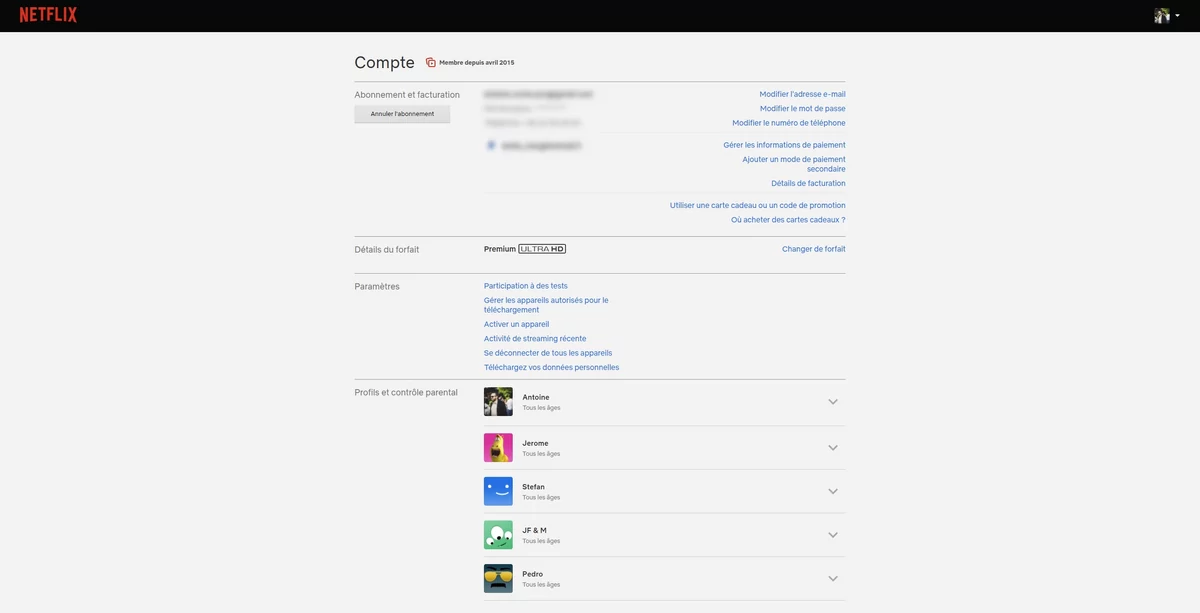The width and height of the screenshot is (1200, 613).
Task: Click the Détails du forfait section label
Action: [387, 250]
